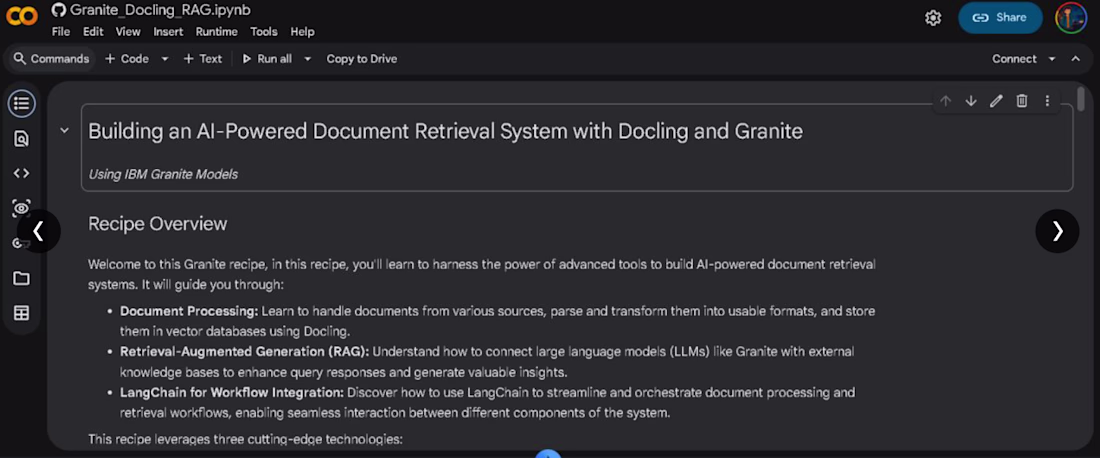
Task: Edit the cell with the pencil icon
Action: 996,101
